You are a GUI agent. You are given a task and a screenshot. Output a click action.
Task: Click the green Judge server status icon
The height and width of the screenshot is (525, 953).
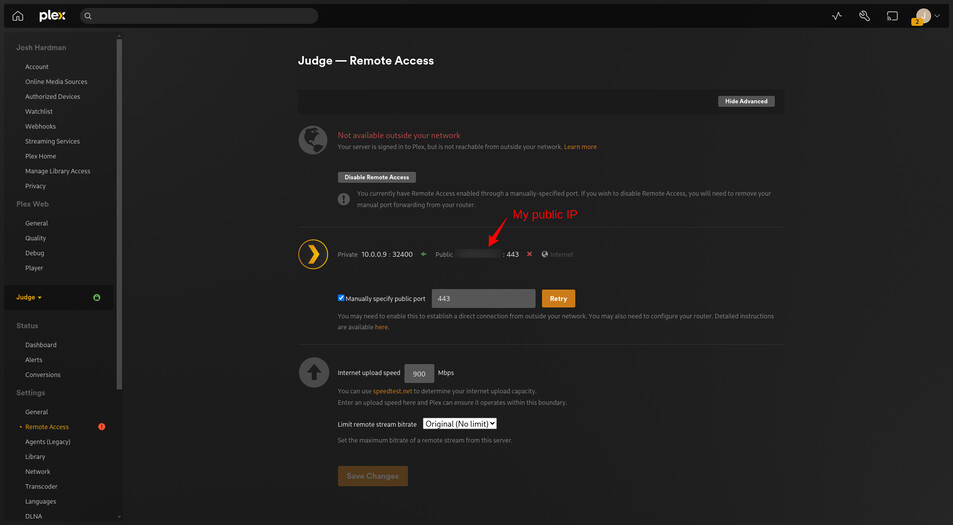point(97,298)
